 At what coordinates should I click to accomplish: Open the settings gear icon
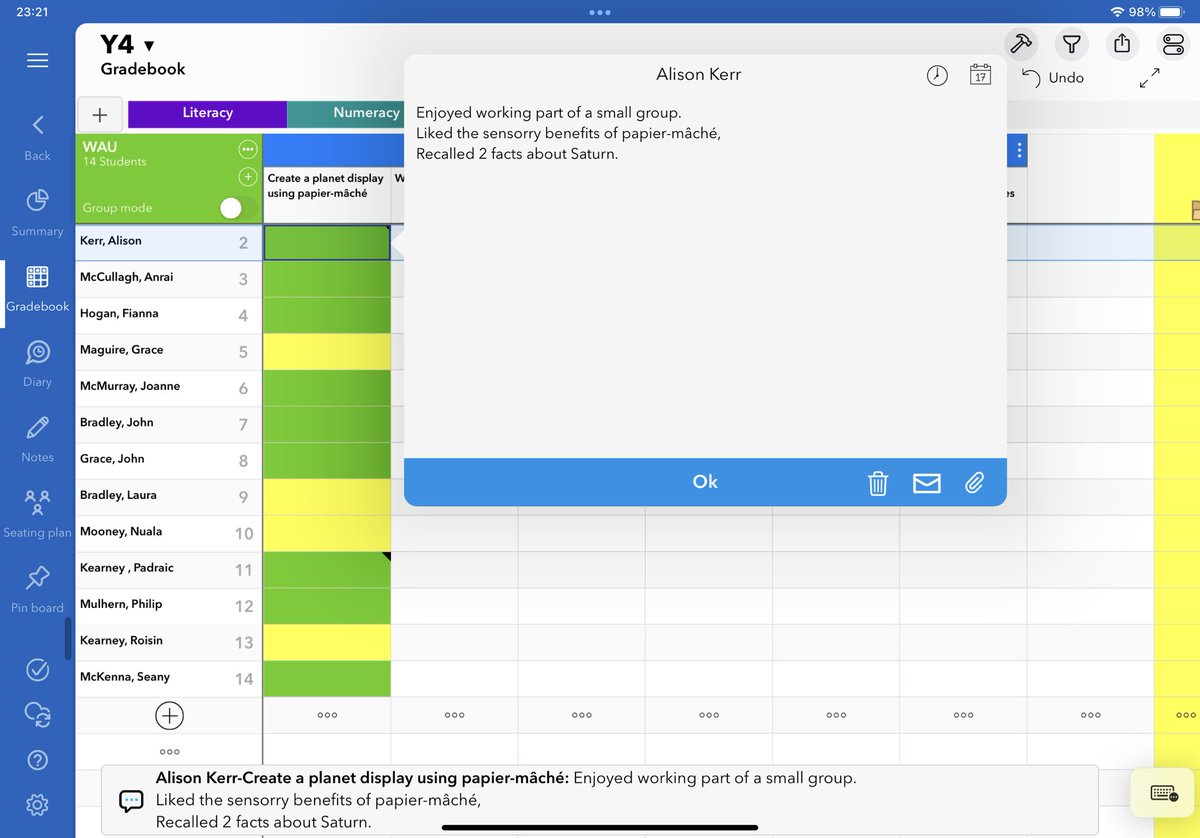point(37,805)
